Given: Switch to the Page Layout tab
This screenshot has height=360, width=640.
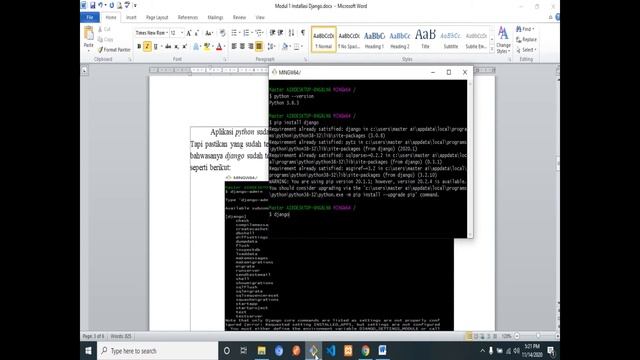Looking at the screenshot, I should pyautogui.click(x=157, y=18).
